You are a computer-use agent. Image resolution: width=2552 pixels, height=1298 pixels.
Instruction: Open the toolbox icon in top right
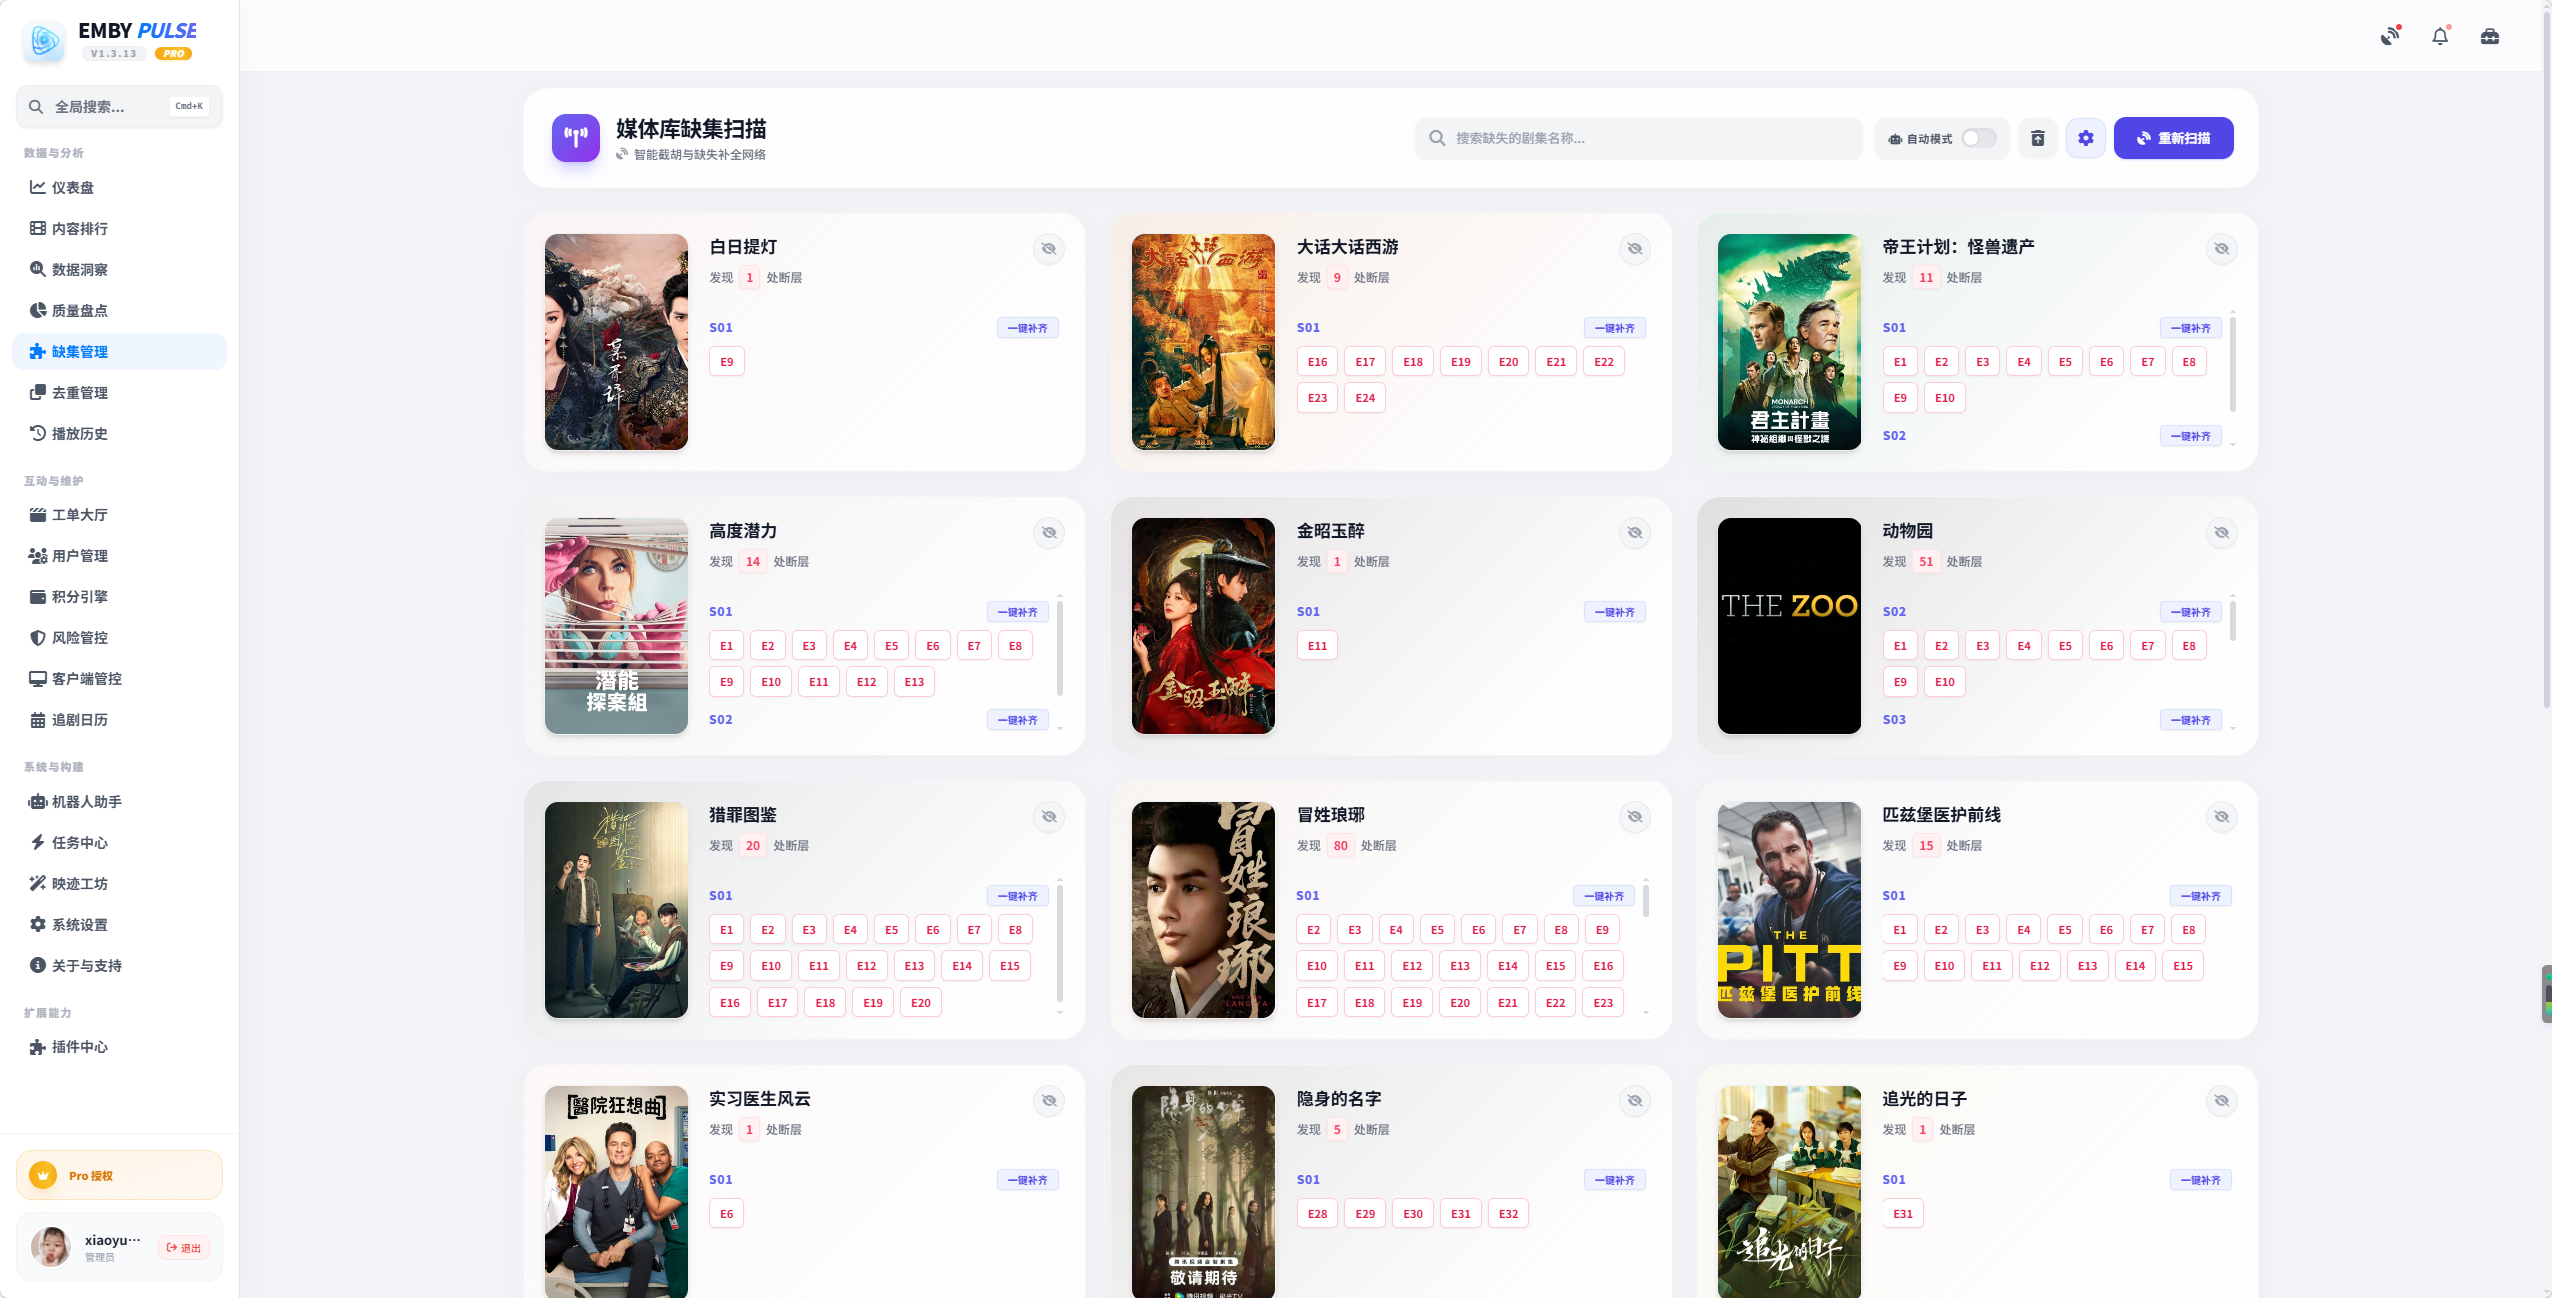point(2490,36)
